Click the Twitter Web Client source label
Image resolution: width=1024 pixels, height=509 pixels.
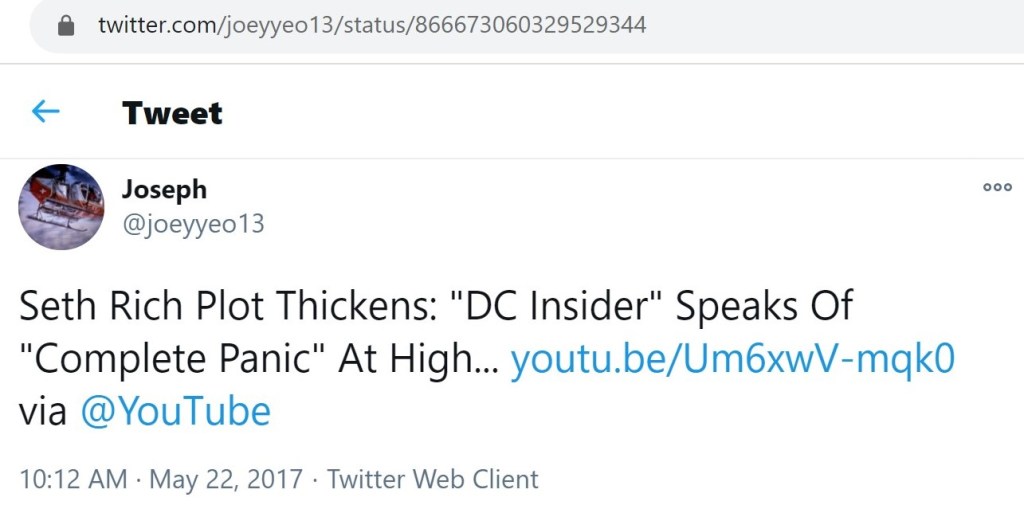tap(432, 479)
